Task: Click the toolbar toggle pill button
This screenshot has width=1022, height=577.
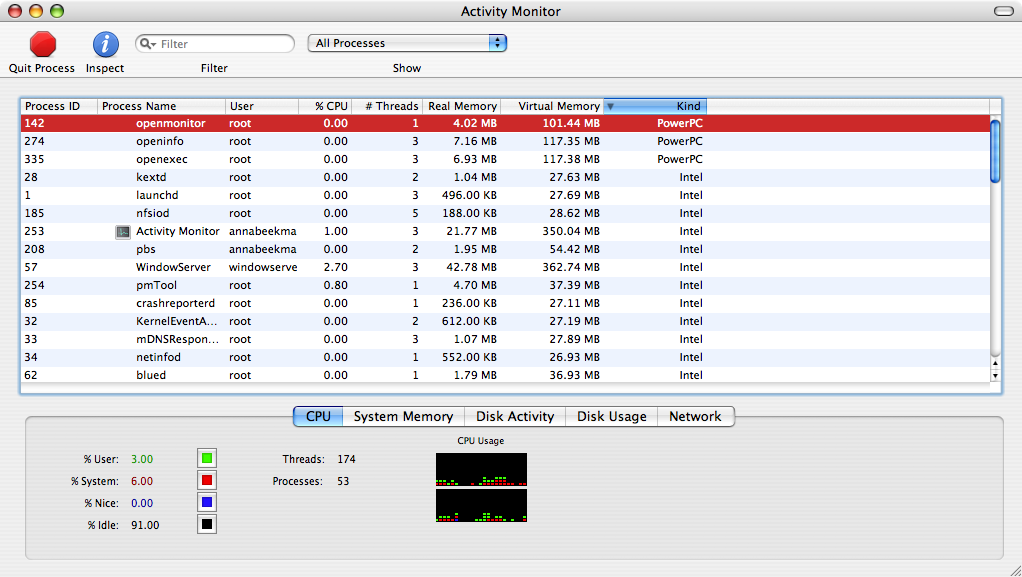Action: click(x=1003, y=11)
